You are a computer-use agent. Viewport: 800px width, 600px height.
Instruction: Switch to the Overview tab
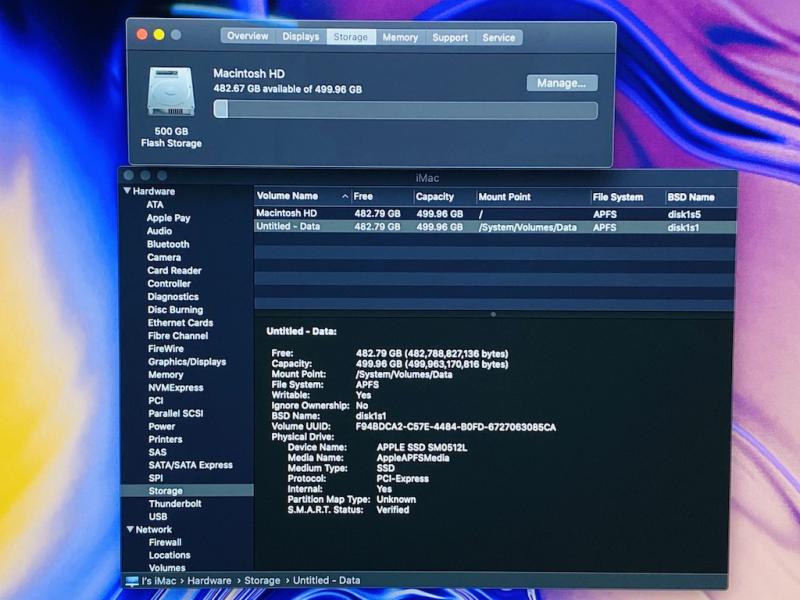247,37
